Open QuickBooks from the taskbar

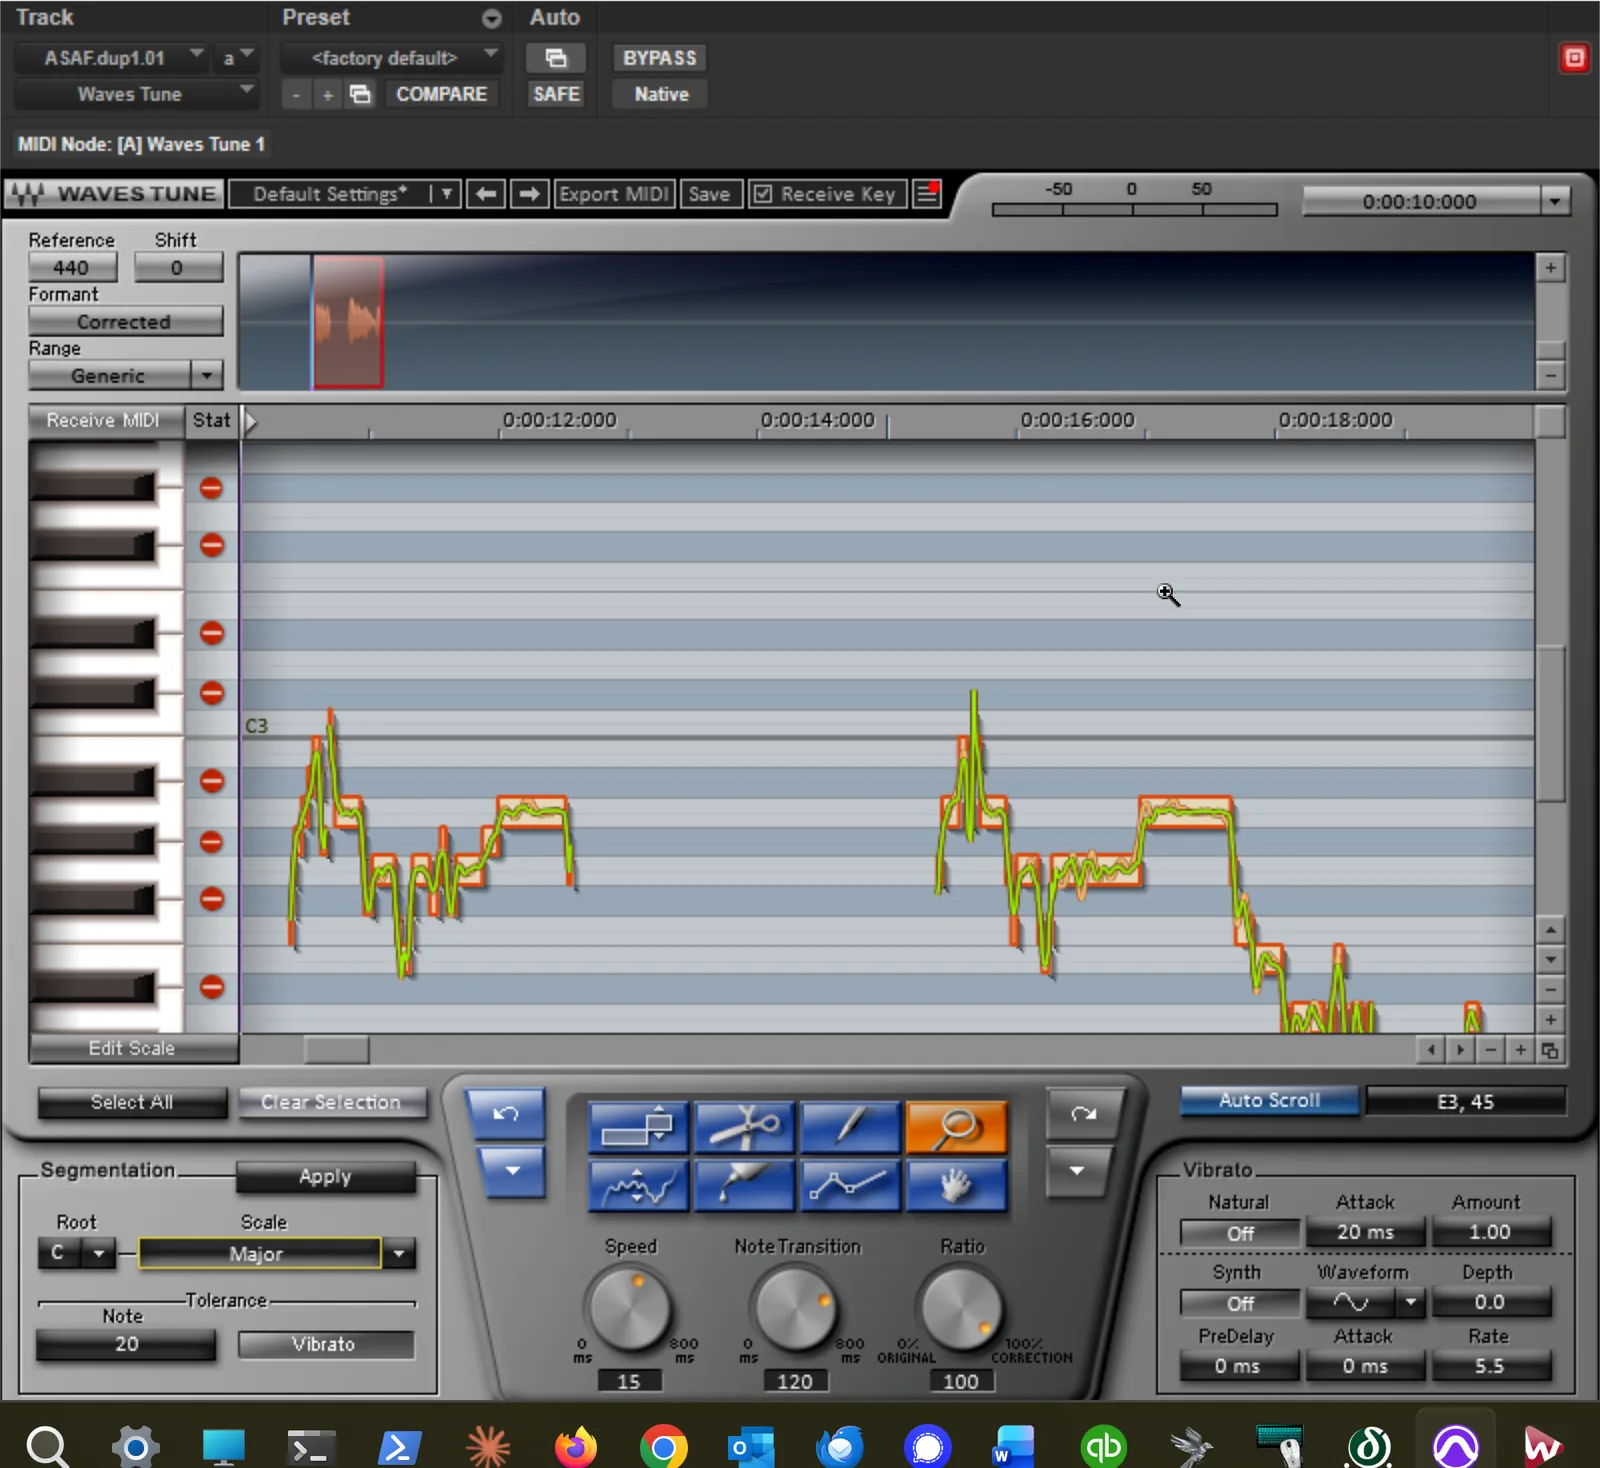click(1104, 1446)
